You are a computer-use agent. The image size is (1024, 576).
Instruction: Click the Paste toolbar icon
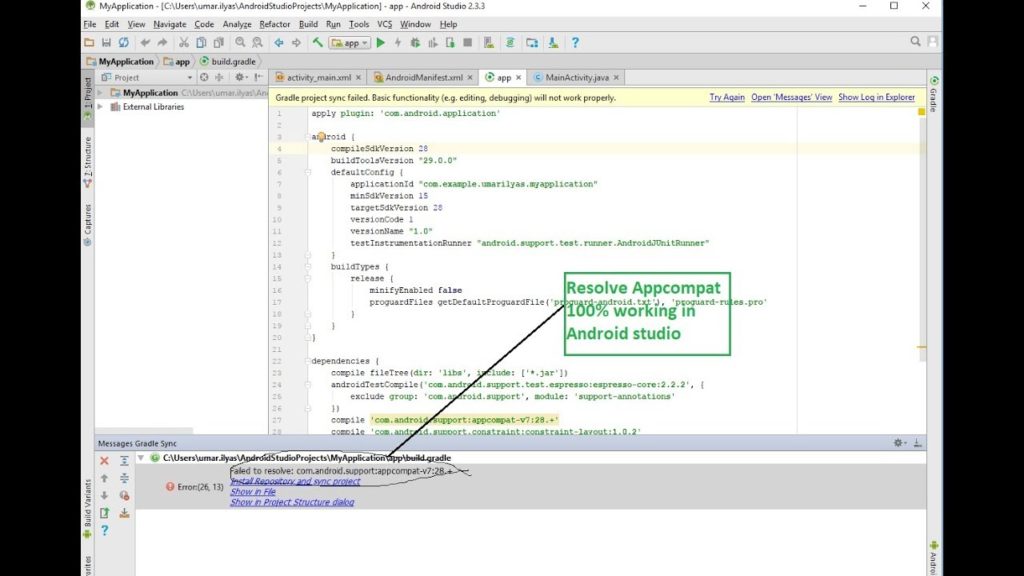click(x=219, y=42)
